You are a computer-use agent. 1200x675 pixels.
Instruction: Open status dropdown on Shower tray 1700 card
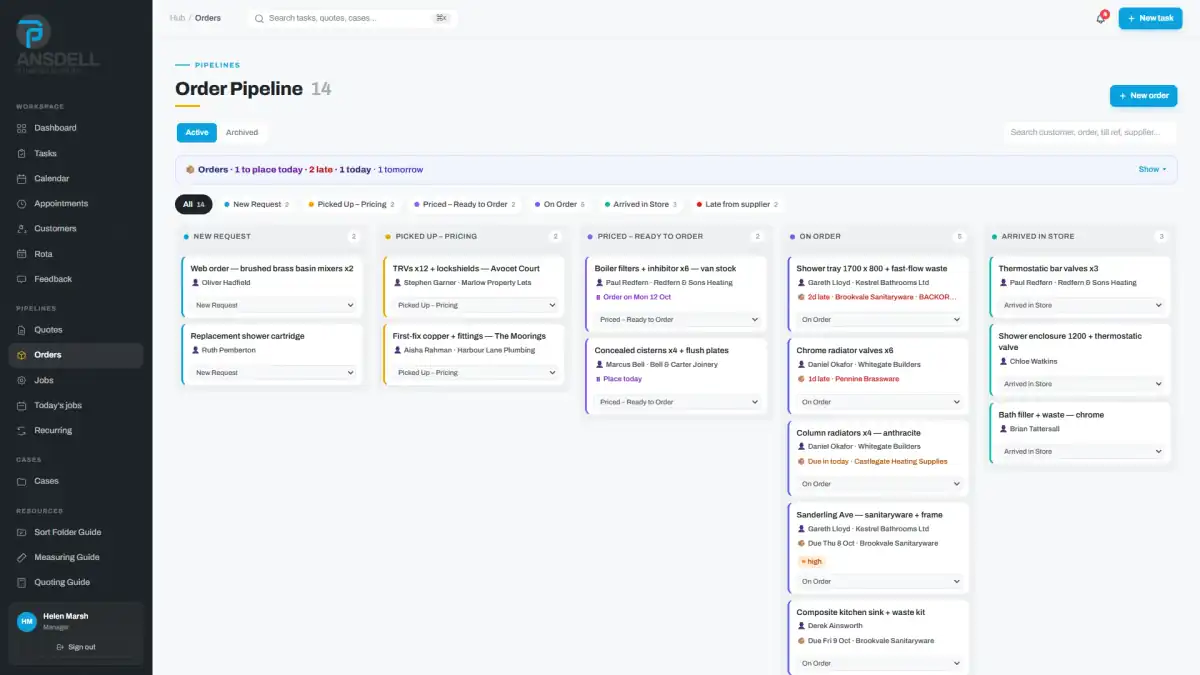pos(879,320)
